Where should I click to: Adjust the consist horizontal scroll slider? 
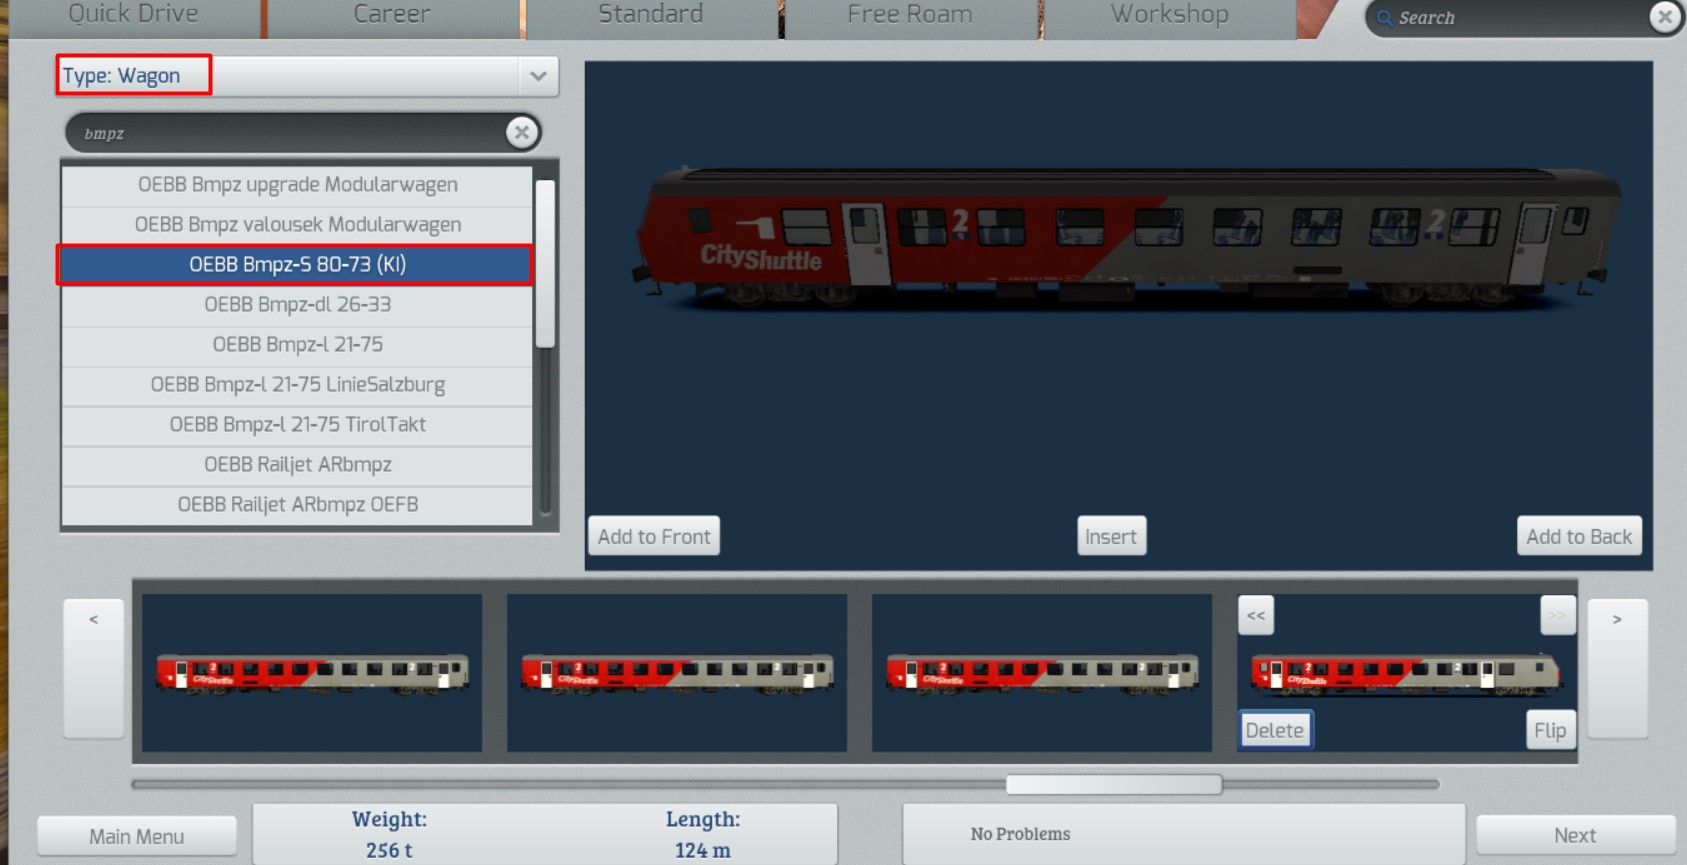1113,784
